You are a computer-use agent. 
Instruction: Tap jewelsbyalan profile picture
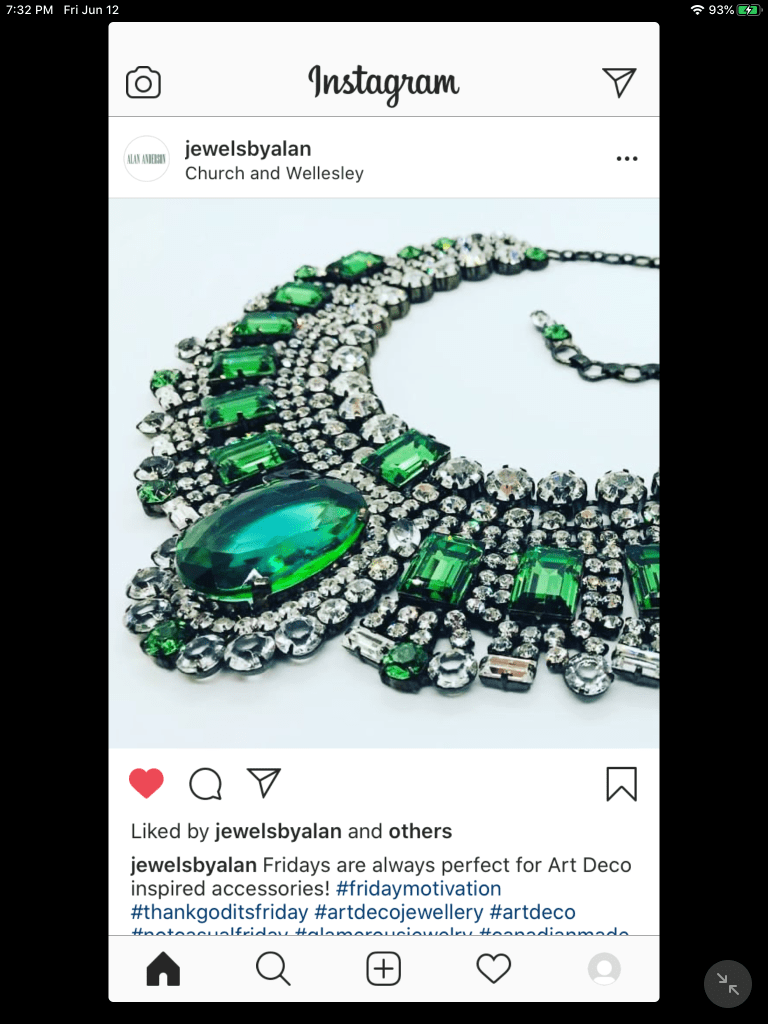(147, 159)
